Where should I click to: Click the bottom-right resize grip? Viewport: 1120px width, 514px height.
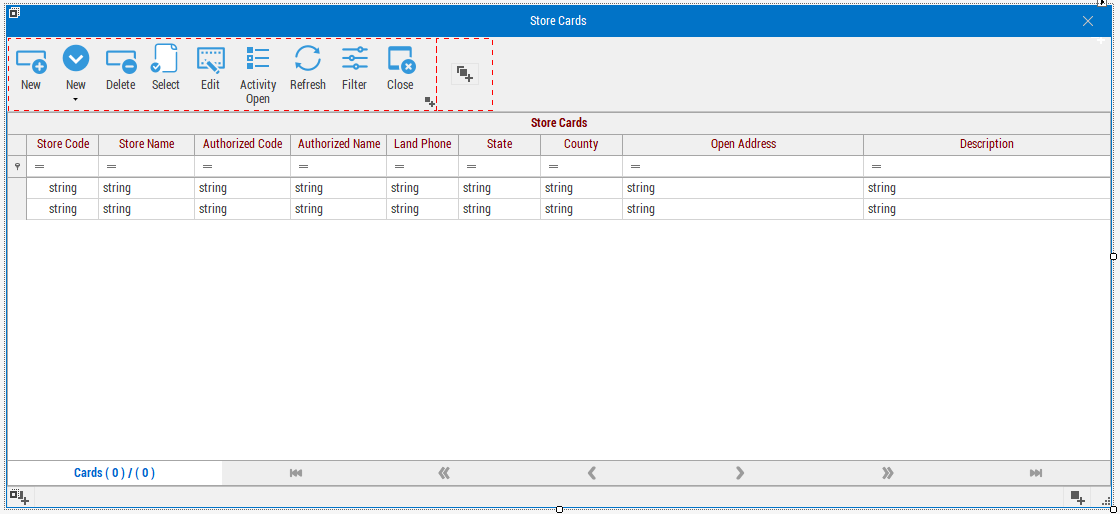1106,501
